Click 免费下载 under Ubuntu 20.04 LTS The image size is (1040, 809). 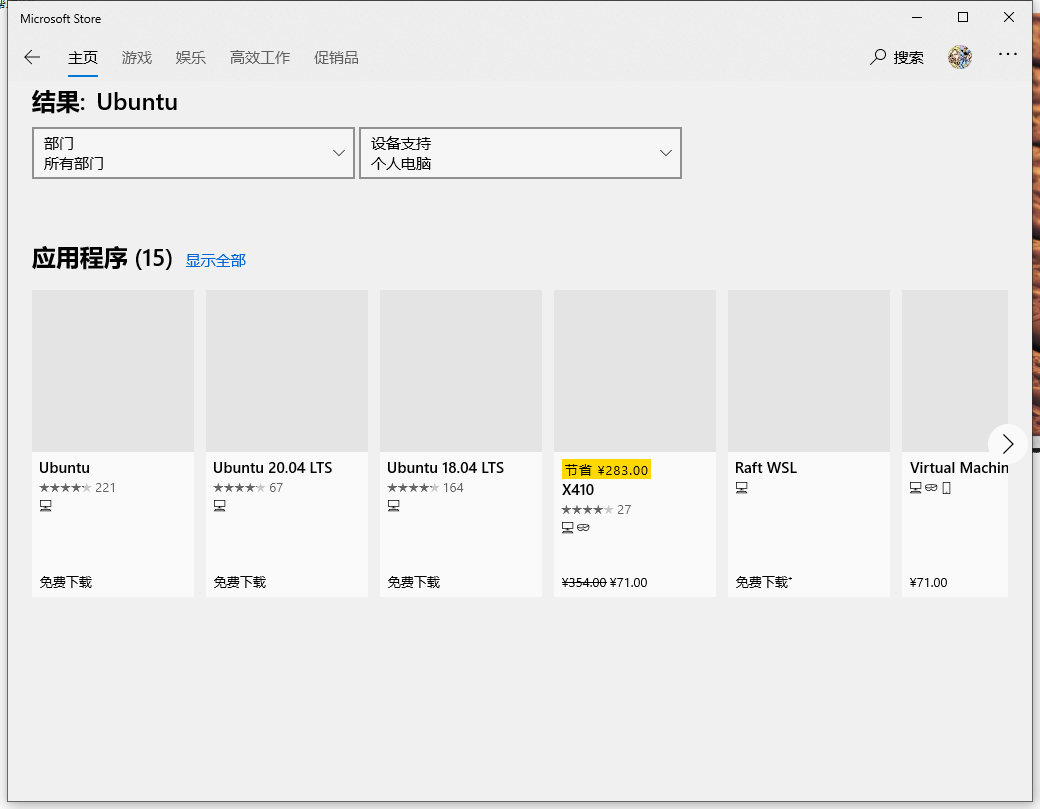pyautogui.click(x=239, y=582)
